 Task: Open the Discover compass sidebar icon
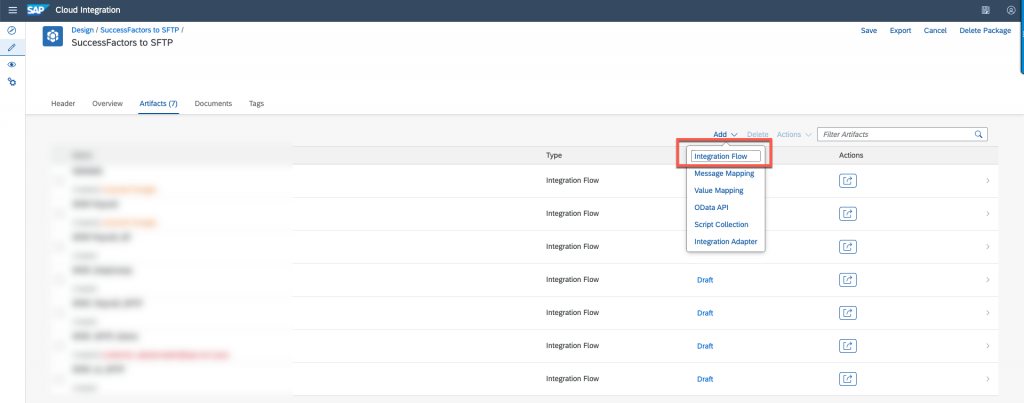point(12,31)
